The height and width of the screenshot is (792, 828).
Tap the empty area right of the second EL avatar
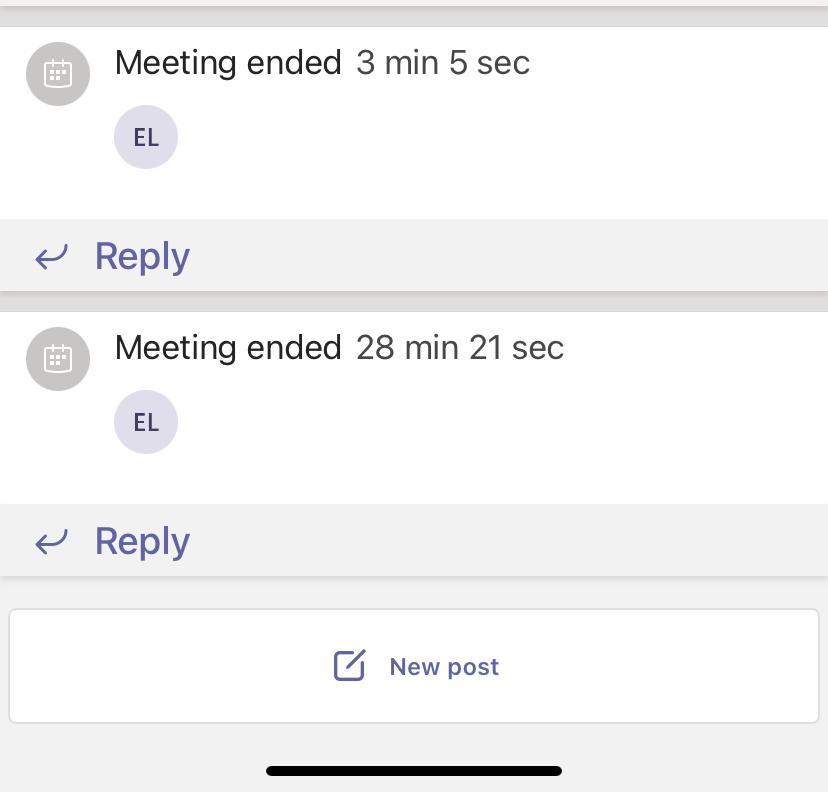500,425
